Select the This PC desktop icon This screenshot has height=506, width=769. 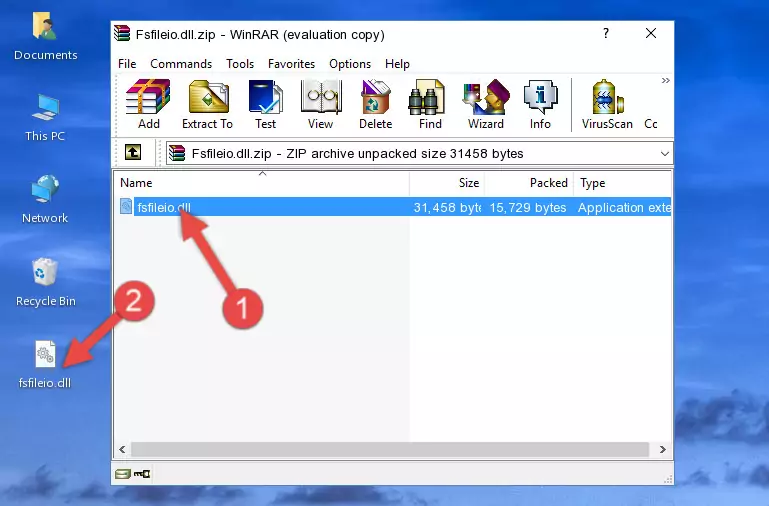45,118
